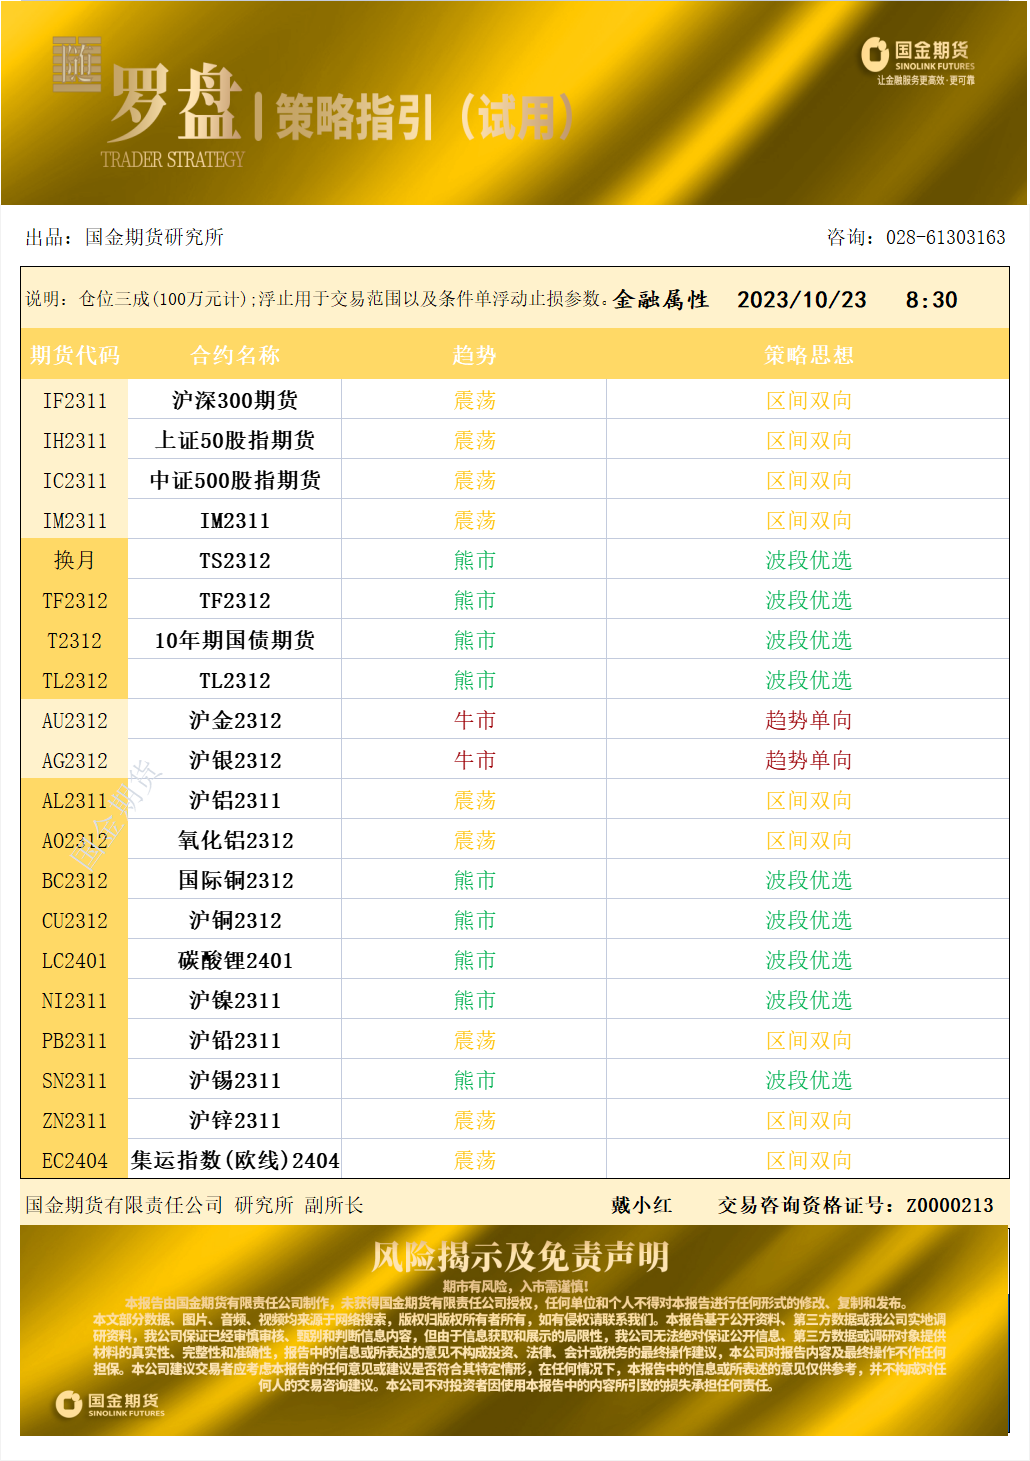1030x1461 pixels.
Task: Click 出品：国金期货研究所 text
Action: tap(124, 237)
